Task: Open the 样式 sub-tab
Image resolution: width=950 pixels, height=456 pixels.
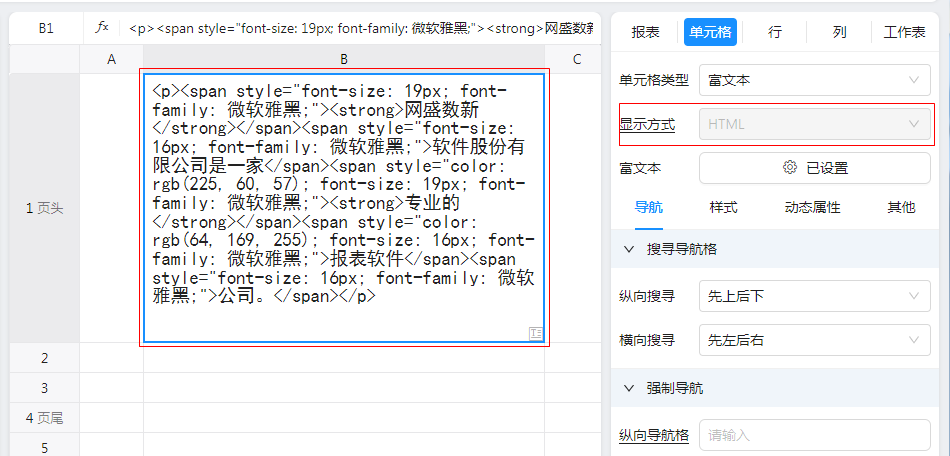Action: [723, 208]
